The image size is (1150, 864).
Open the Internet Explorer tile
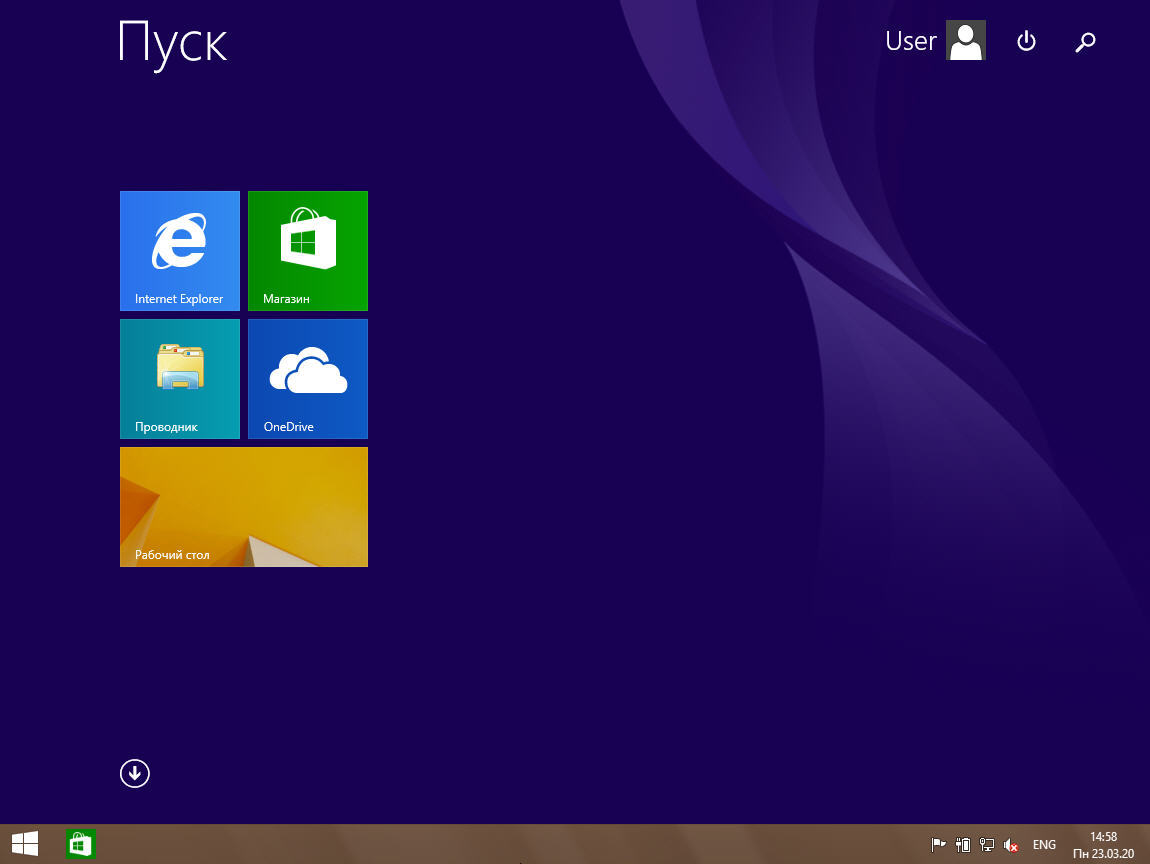coord(180,250)
